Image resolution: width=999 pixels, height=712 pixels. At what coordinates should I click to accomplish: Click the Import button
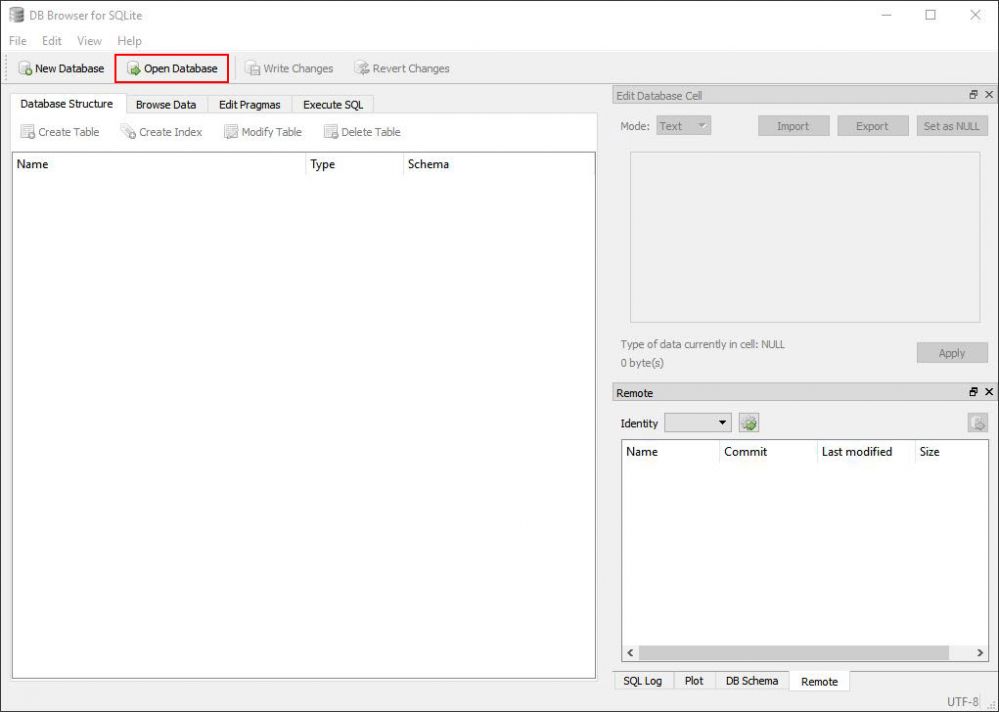pos(793,126)
